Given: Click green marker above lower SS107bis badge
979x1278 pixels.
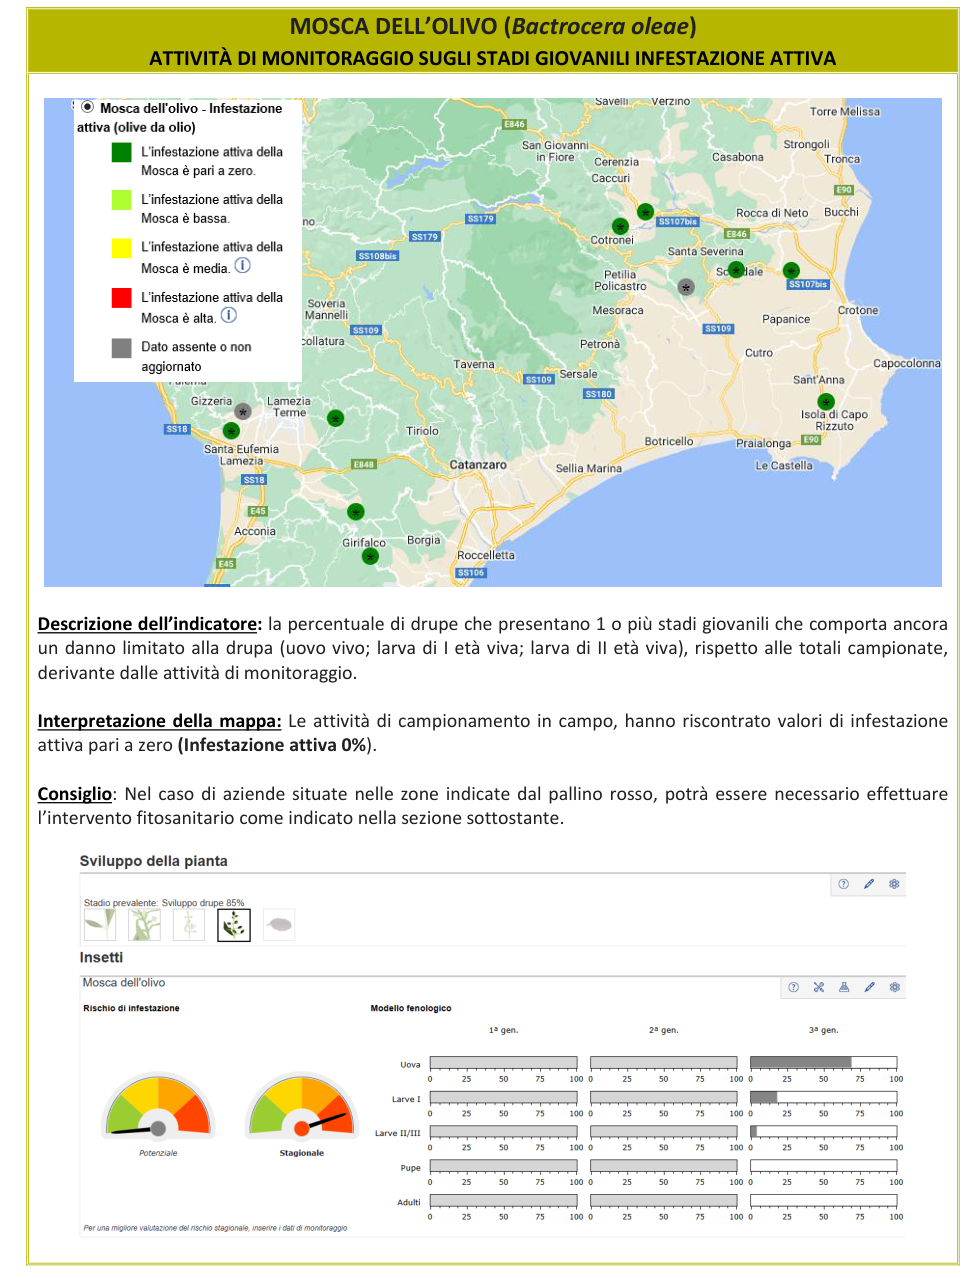Looking at the screenshot, I should click(x=791, y=270).
